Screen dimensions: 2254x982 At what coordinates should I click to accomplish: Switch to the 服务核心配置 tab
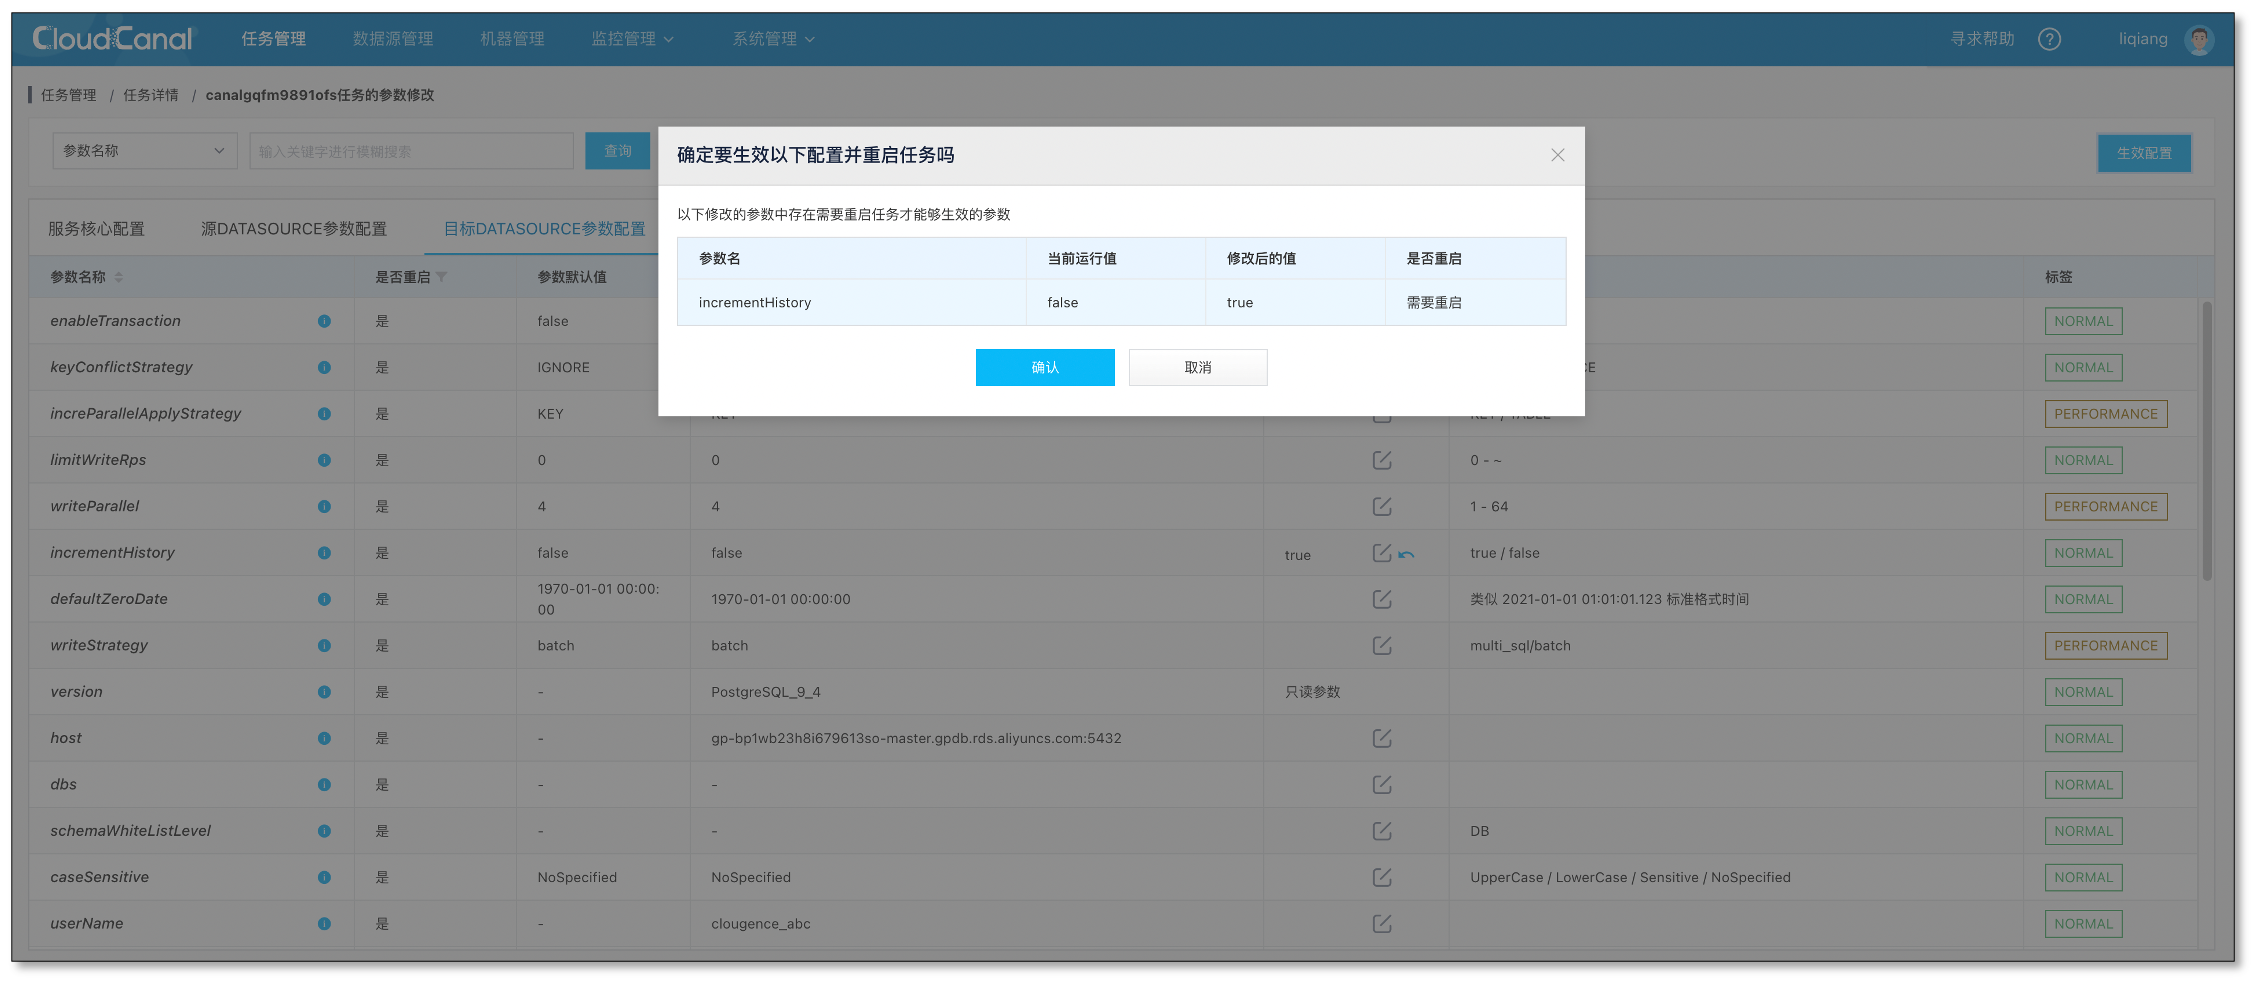(97, 229)
